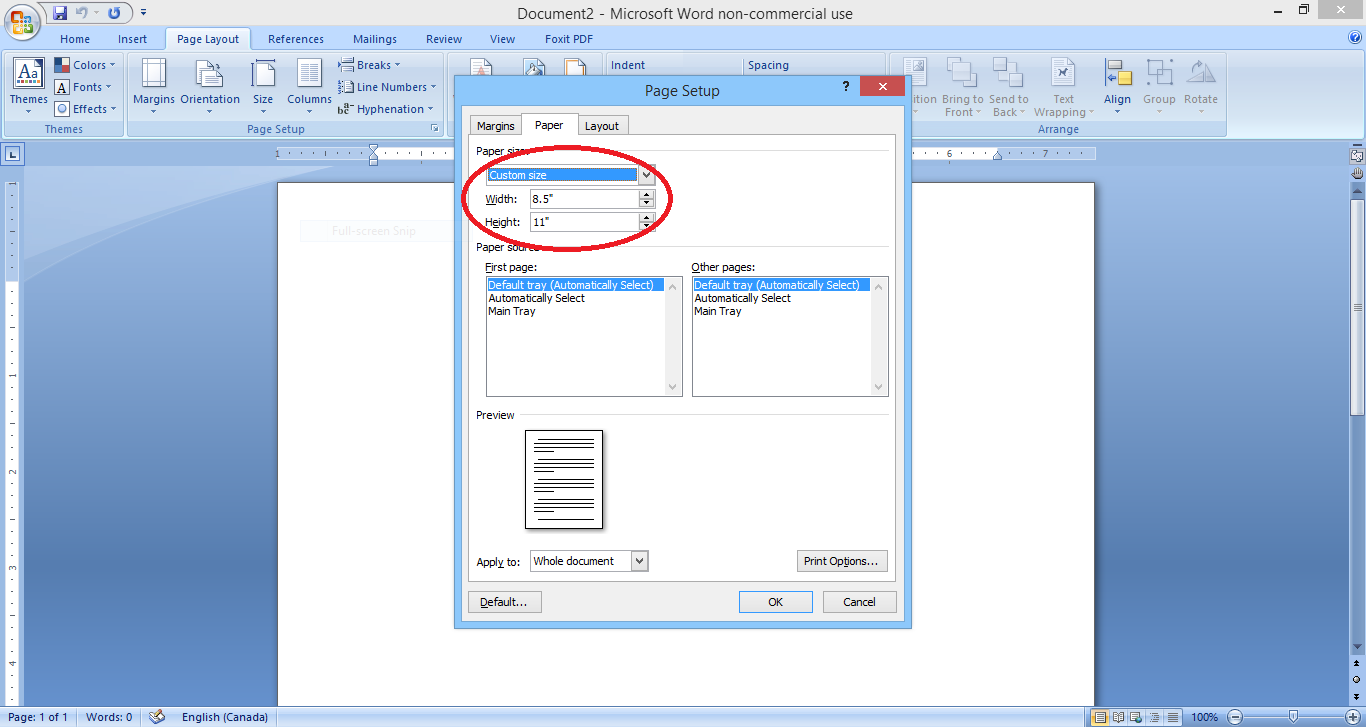
Task: Click the Office button
Action: (x=21, y=22)
